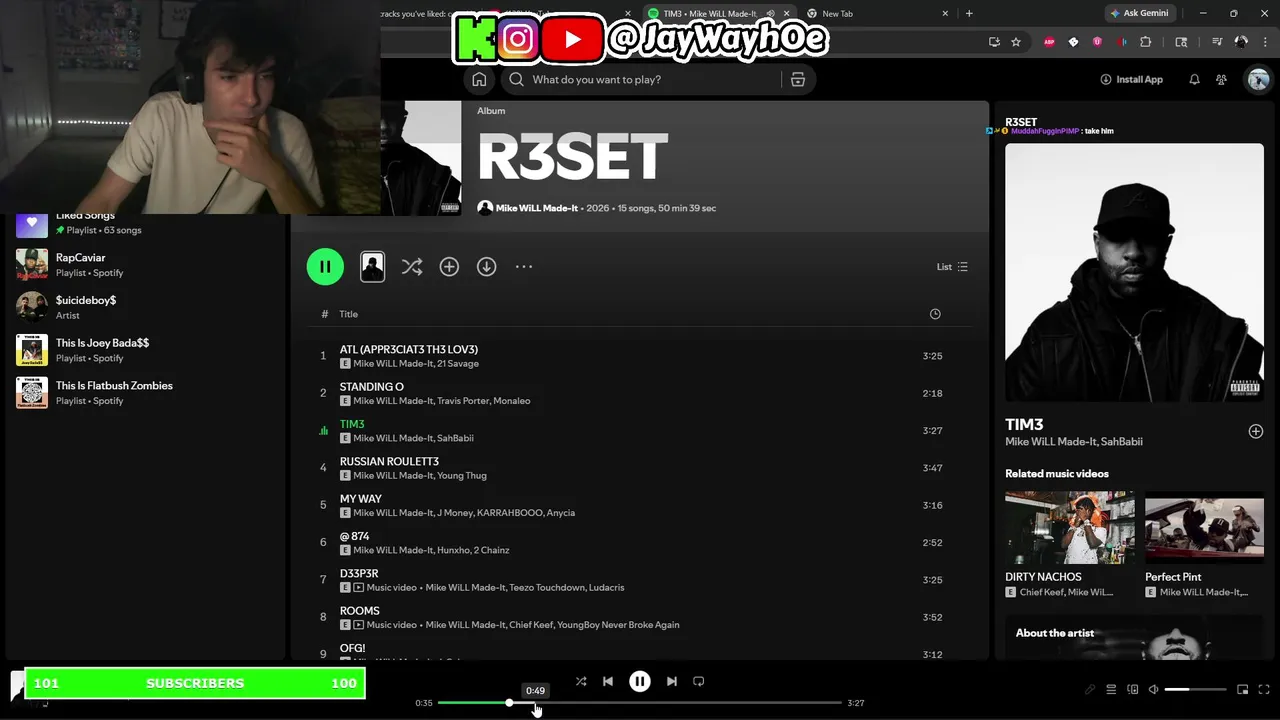The image size is (1280, 720).
Task: Click the Ask Gemini button in Chrome
Action: click(x=1139, y=13)
